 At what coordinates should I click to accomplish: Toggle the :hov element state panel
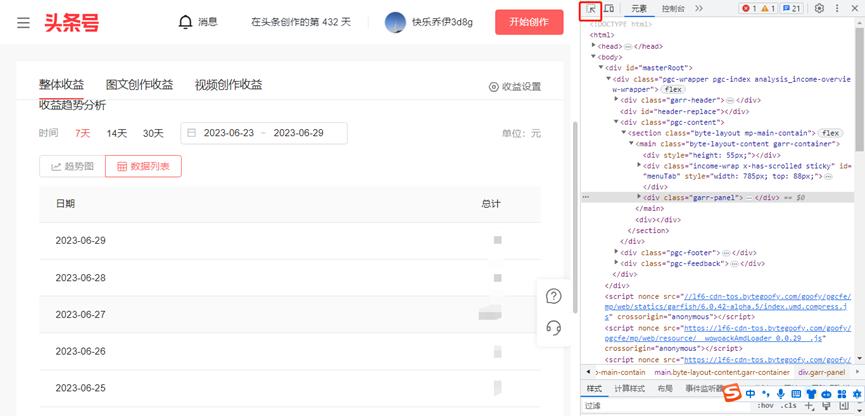click(765, 406)
